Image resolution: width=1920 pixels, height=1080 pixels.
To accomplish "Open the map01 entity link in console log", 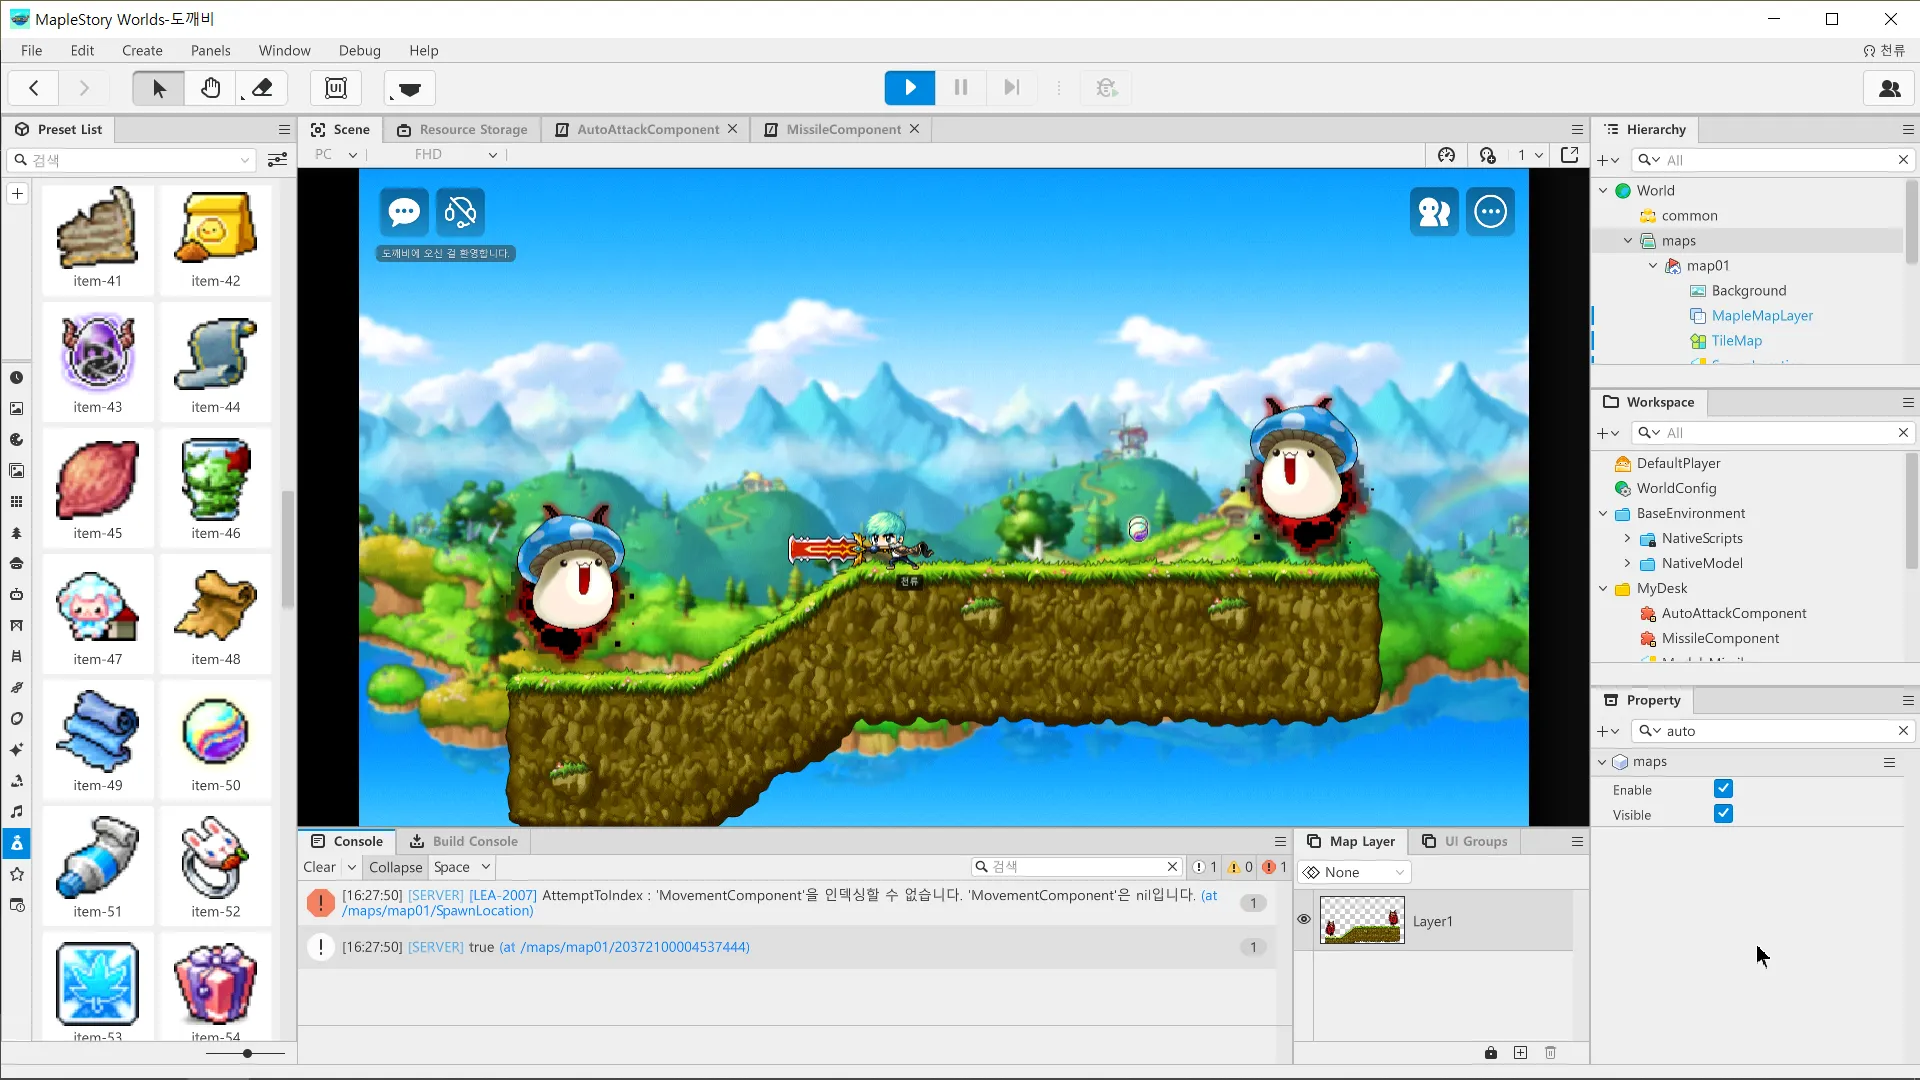I will pyautogui.click(x=624, y=947).
